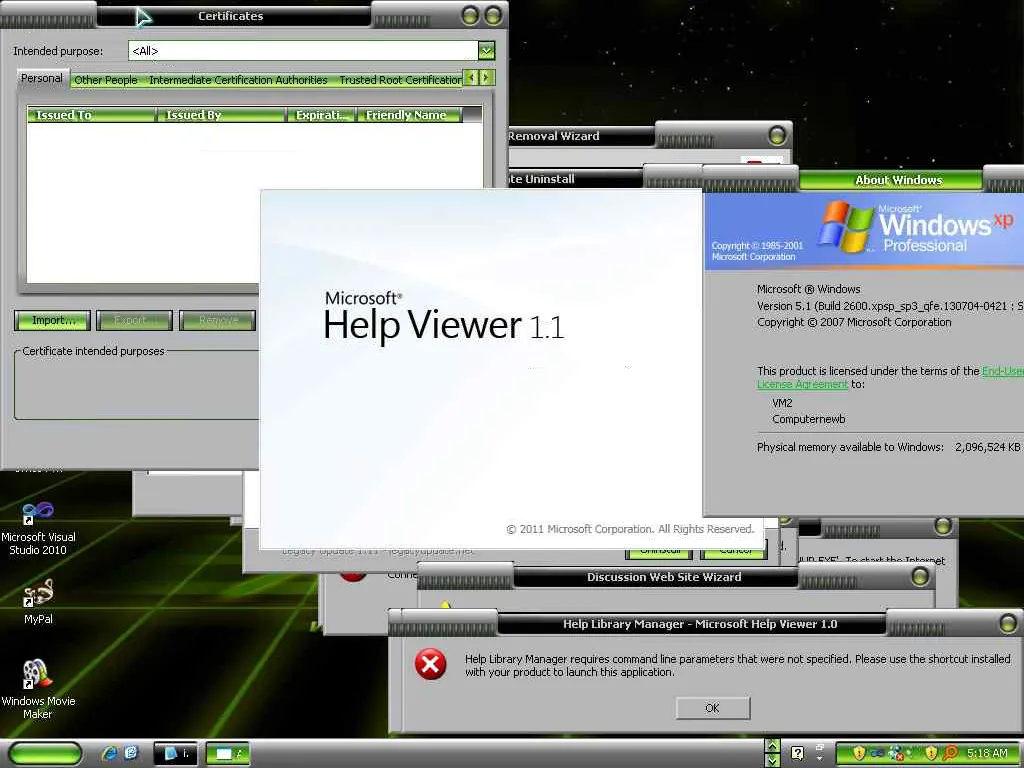Open the End-User License Agreement link
1024x768 pixels.
[889, 377]
